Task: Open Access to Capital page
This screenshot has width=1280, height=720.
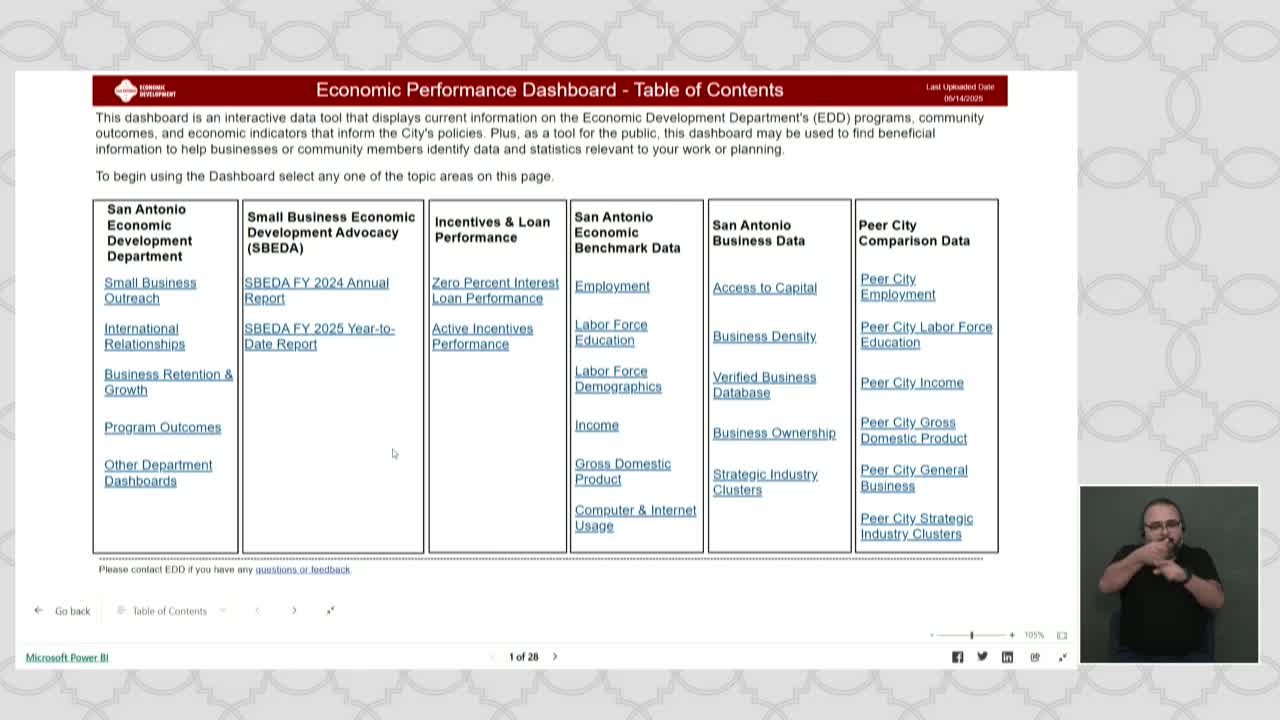Action: point(765,288)
